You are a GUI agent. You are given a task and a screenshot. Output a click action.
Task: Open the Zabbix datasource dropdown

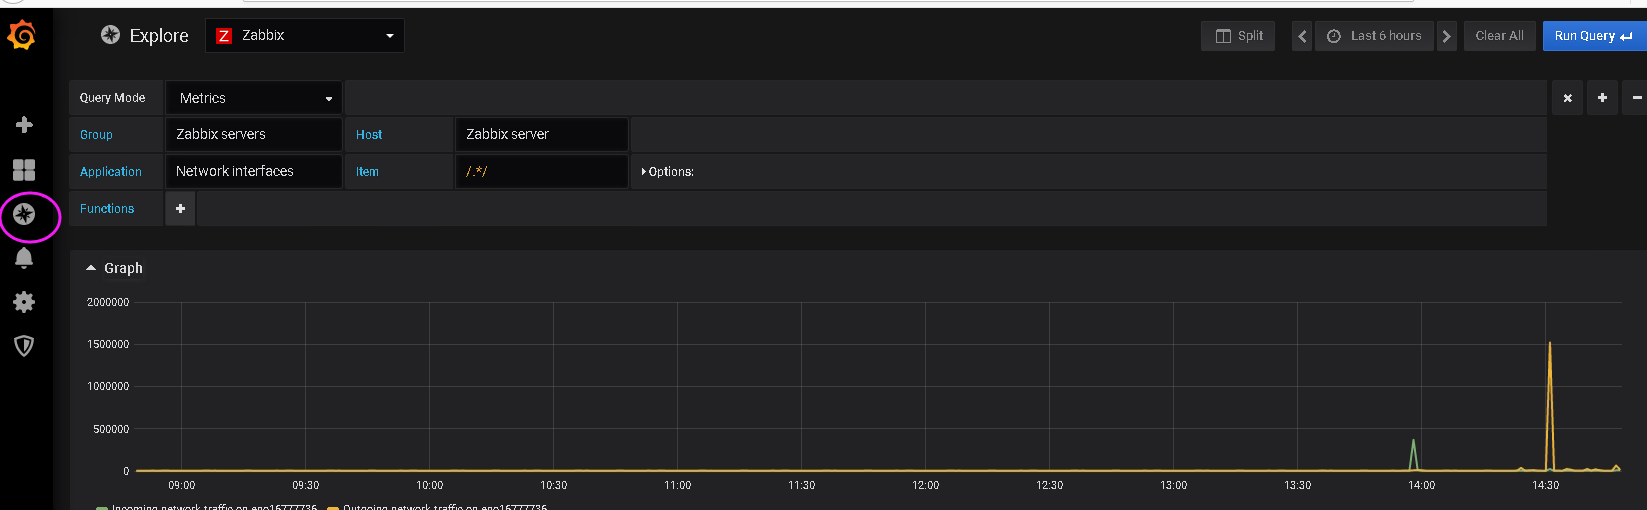coord(305,35)
